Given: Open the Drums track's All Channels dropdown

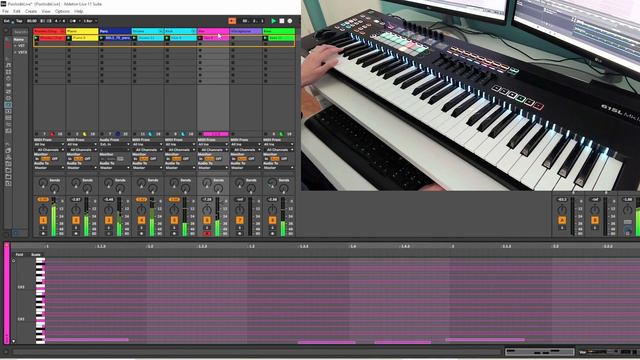Looking at the screenshot, I should 147,149.
